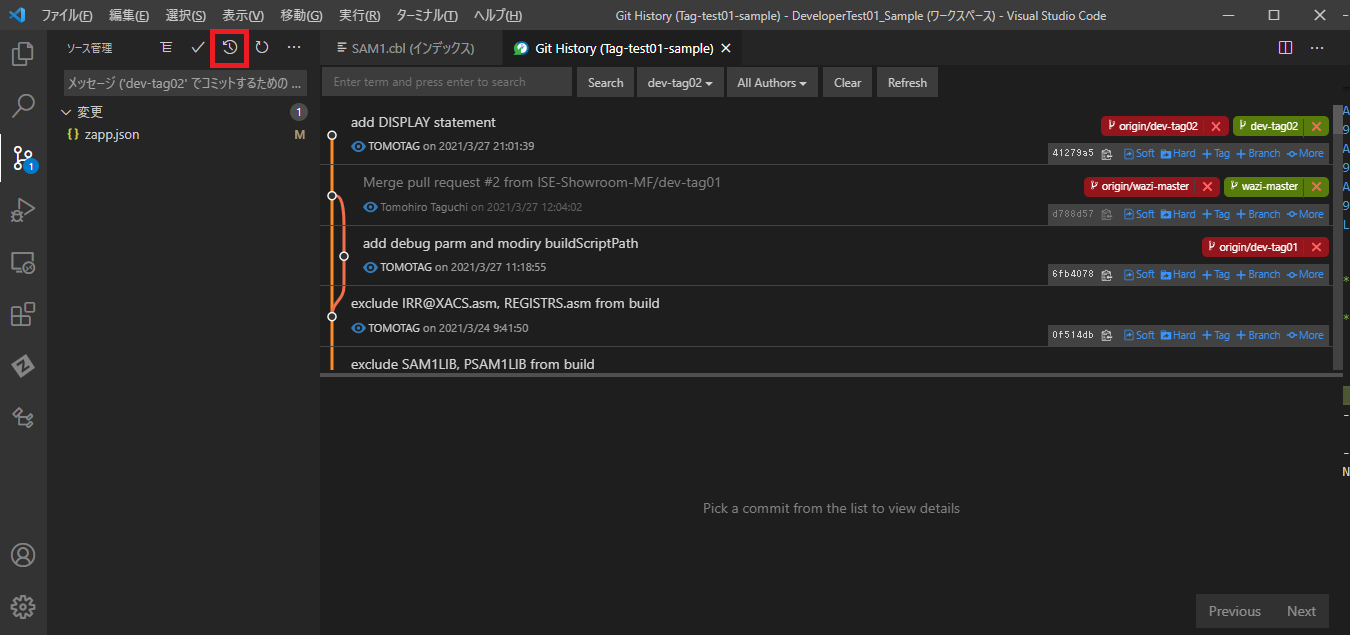Open the Search view in activity bar
Screen dimensions: 1350x635
click(23, 105)
